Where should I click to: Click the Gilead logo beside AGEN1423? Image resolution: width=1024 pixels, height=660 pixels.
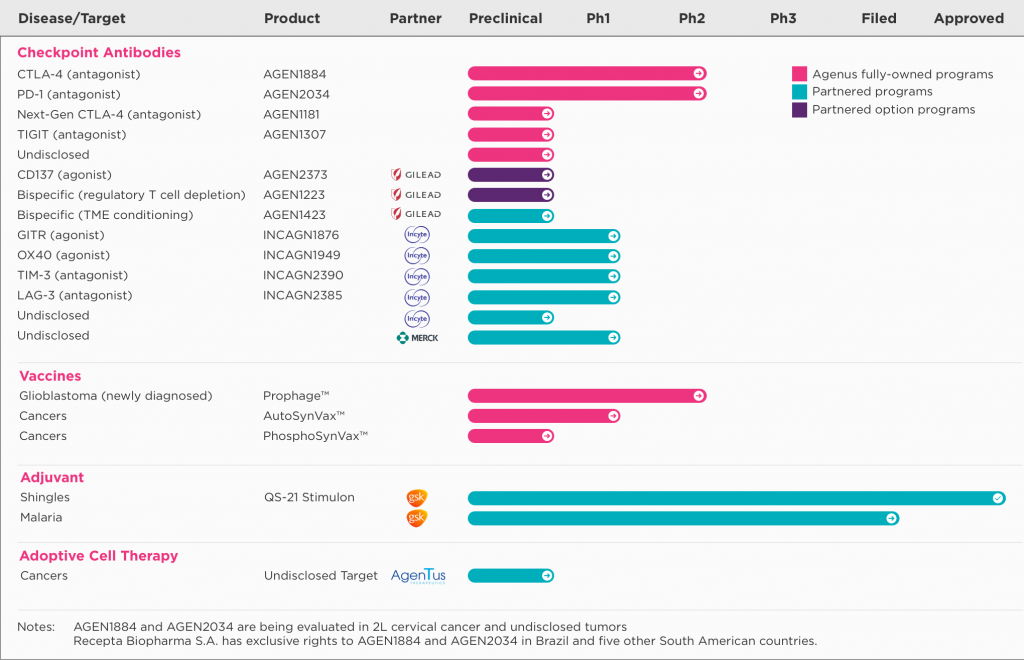416,214
